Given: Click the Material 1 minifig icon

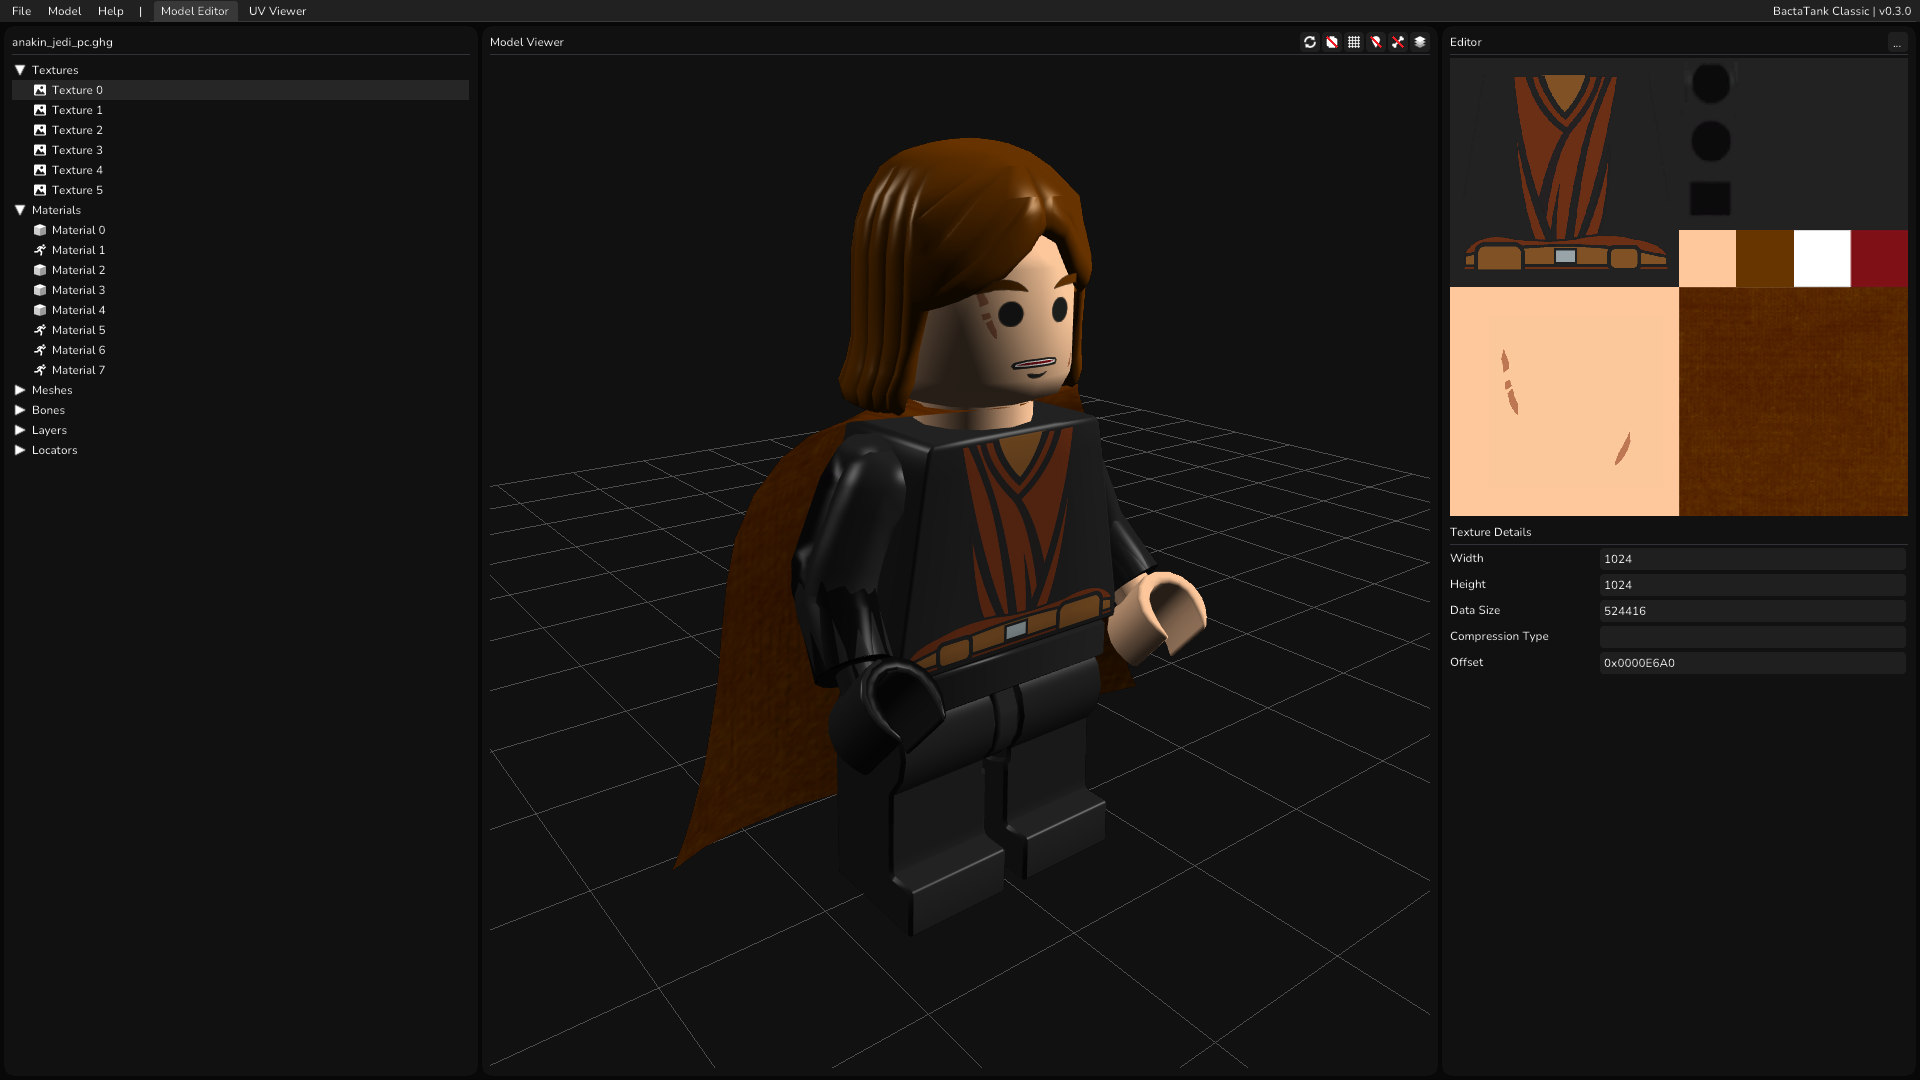Looking at the screenshot, I should click(x=40, y=250).
